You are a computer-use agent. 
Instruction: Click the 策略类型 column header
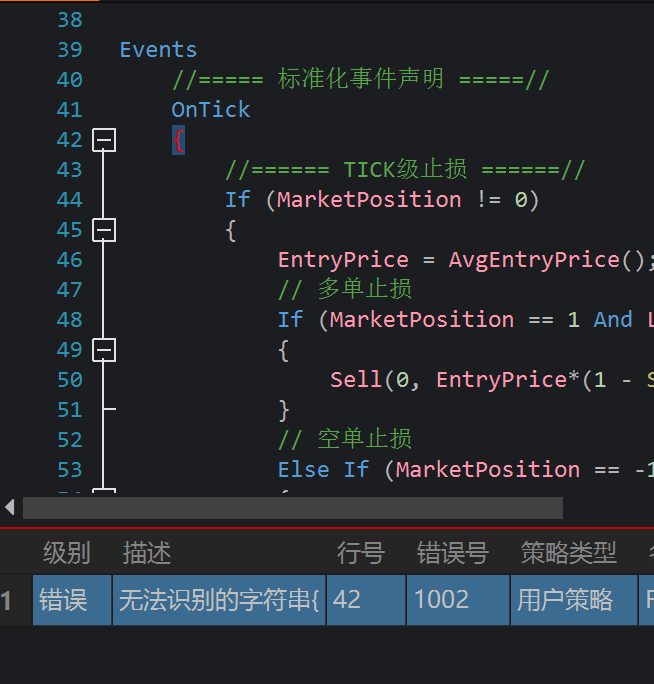point(568,552)
